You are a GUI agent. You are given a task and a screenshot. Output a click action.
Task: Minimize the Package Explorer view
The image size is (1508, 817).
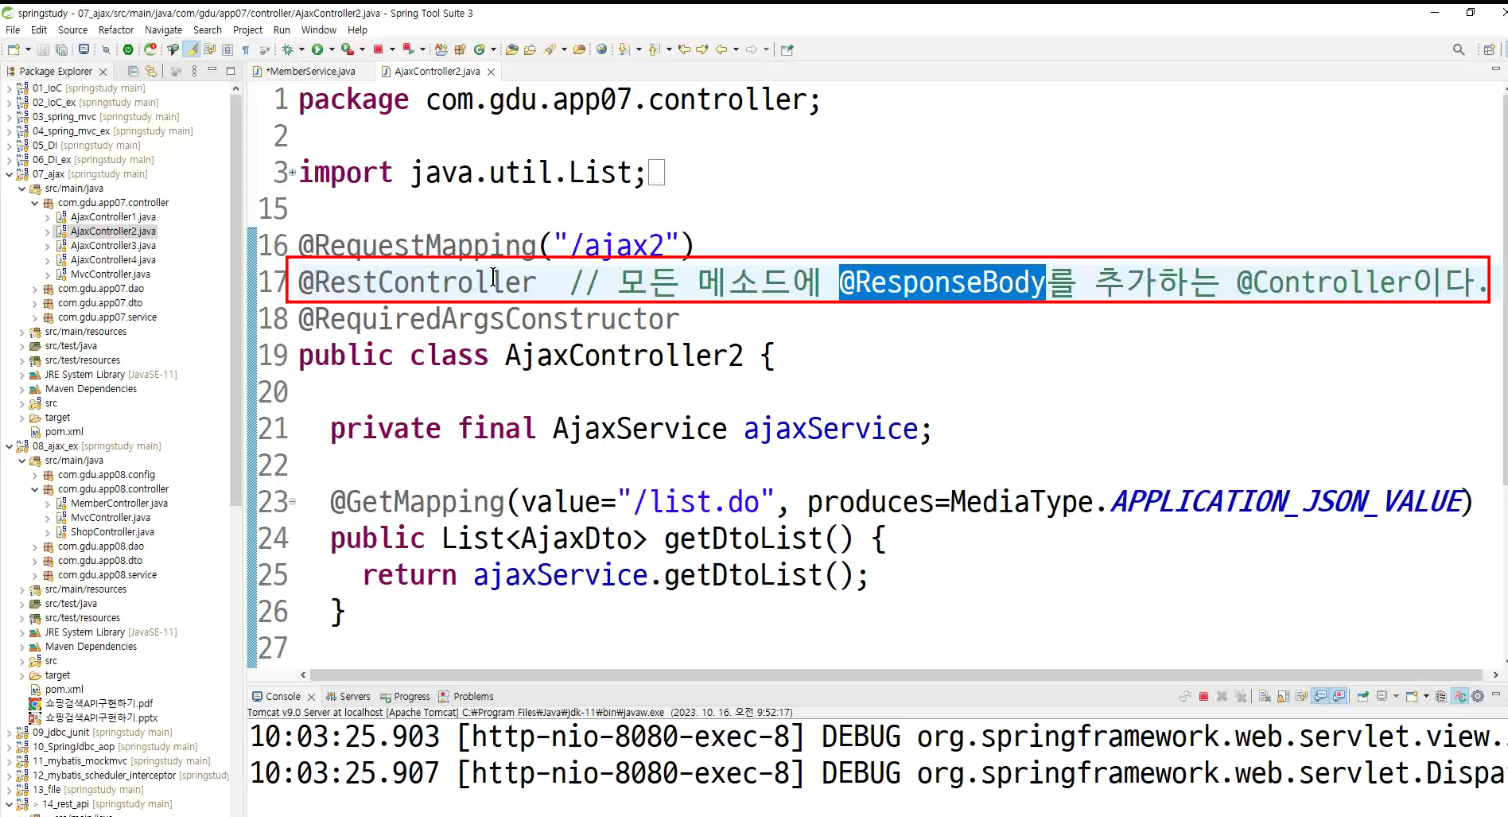(x=212, y=69)
